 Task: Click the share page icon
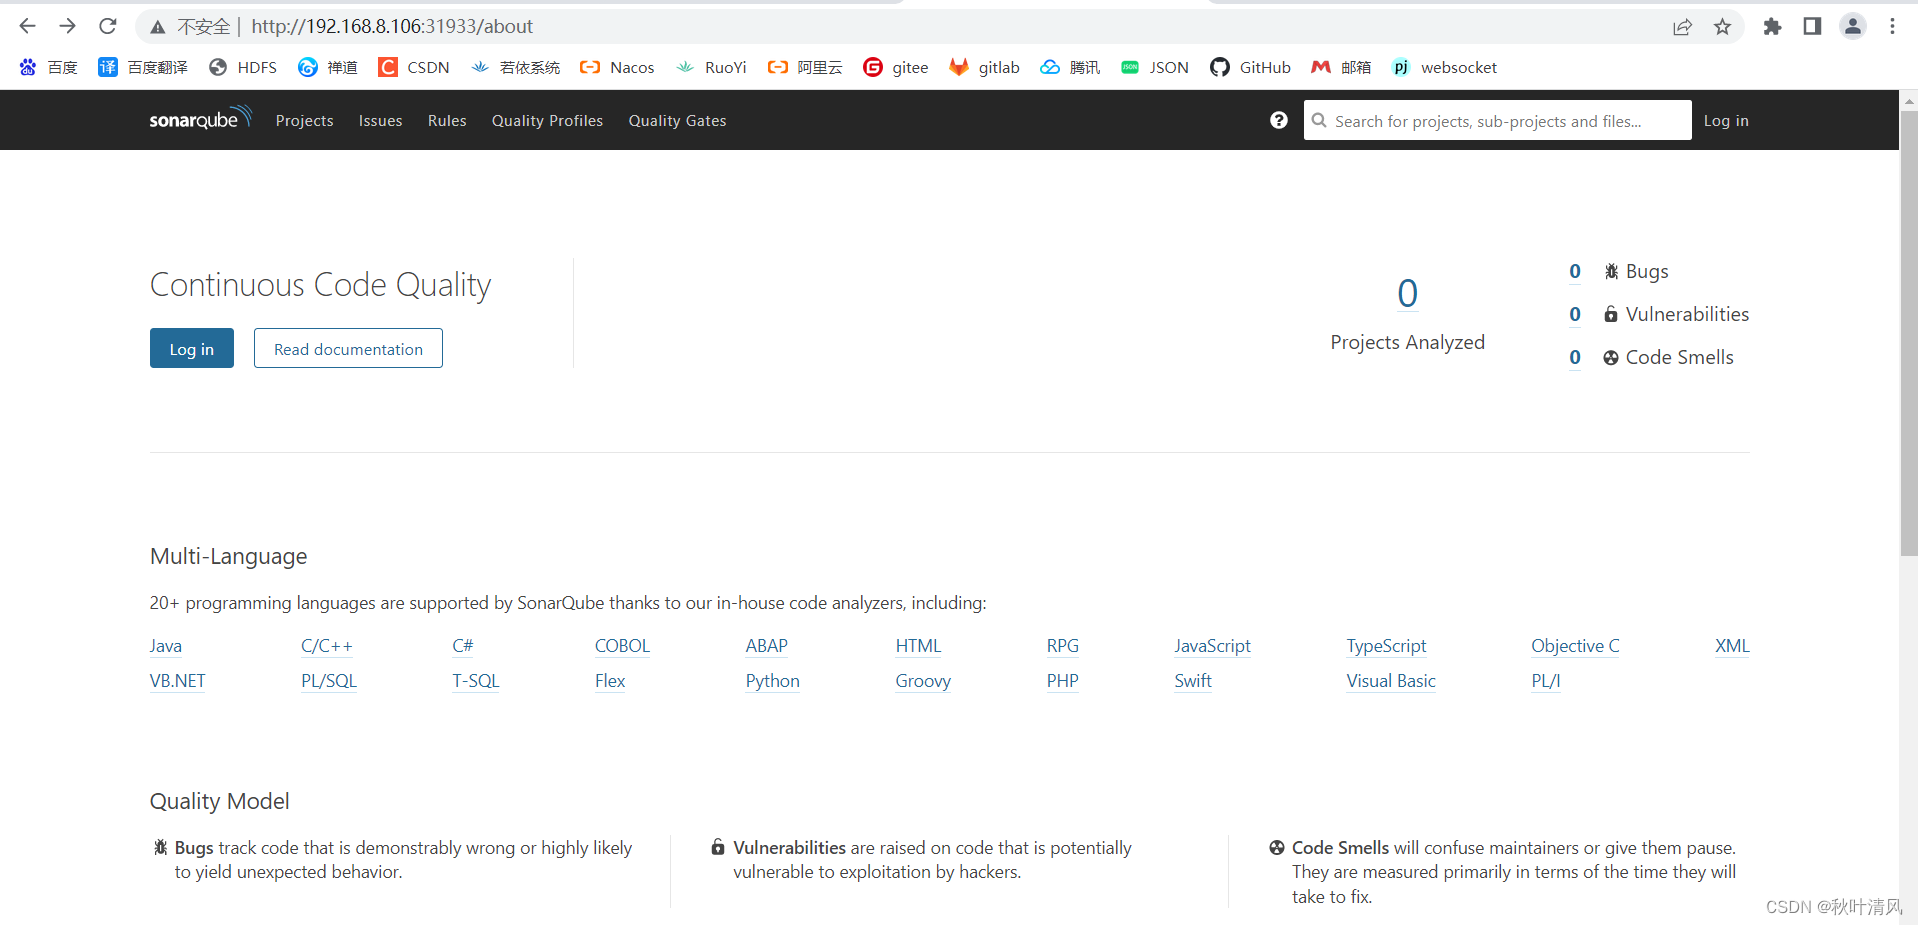[x=1682, y=27]
